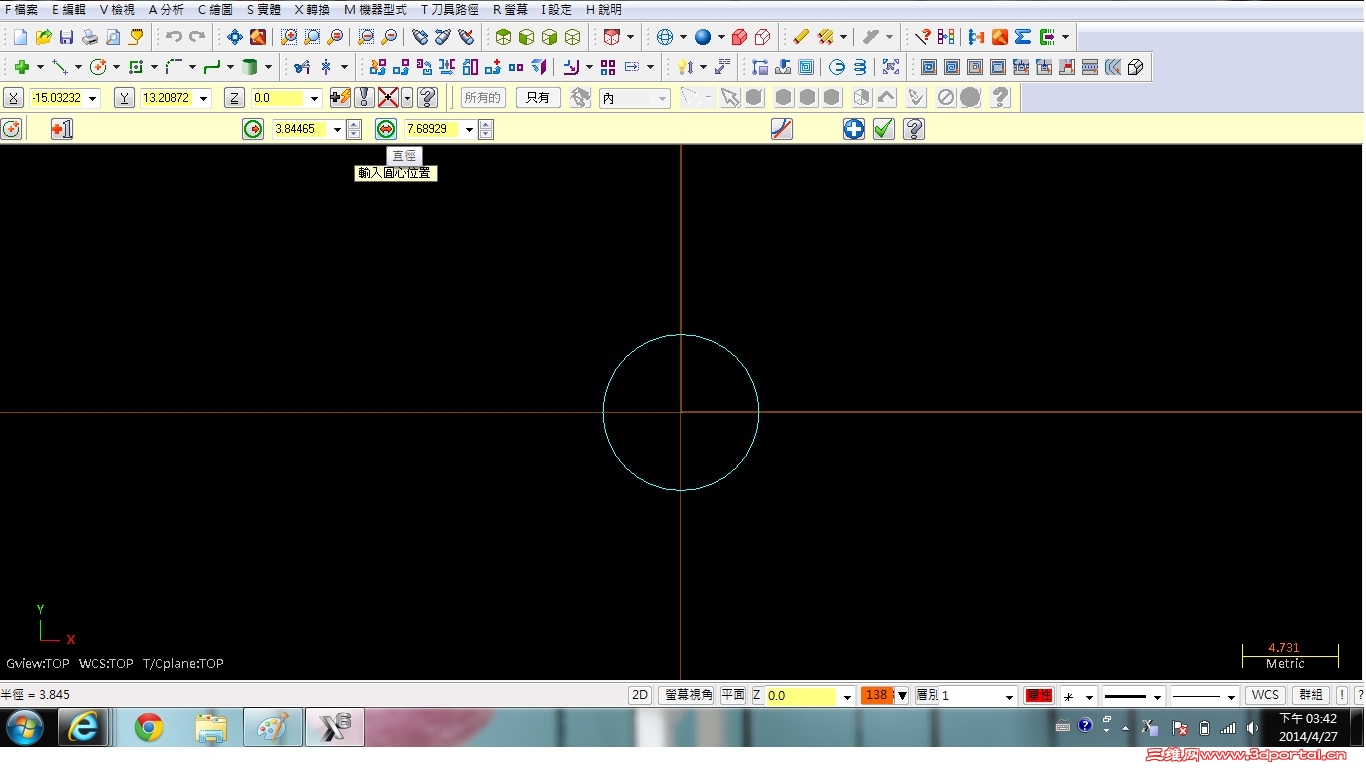Viewport: 1366px width, 768px height.
Task: Open the V 檢視 menu
Action: [117, 9]
